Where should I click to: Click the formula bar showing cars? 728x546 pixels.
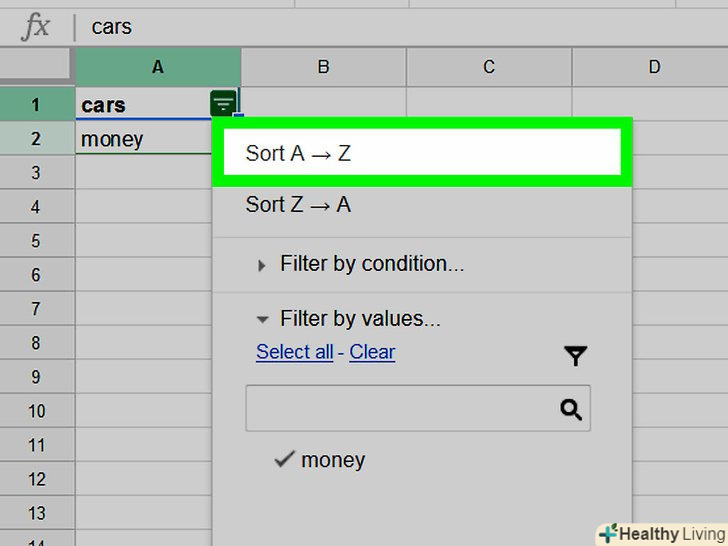pyautogui.click(x=400, y=27)
